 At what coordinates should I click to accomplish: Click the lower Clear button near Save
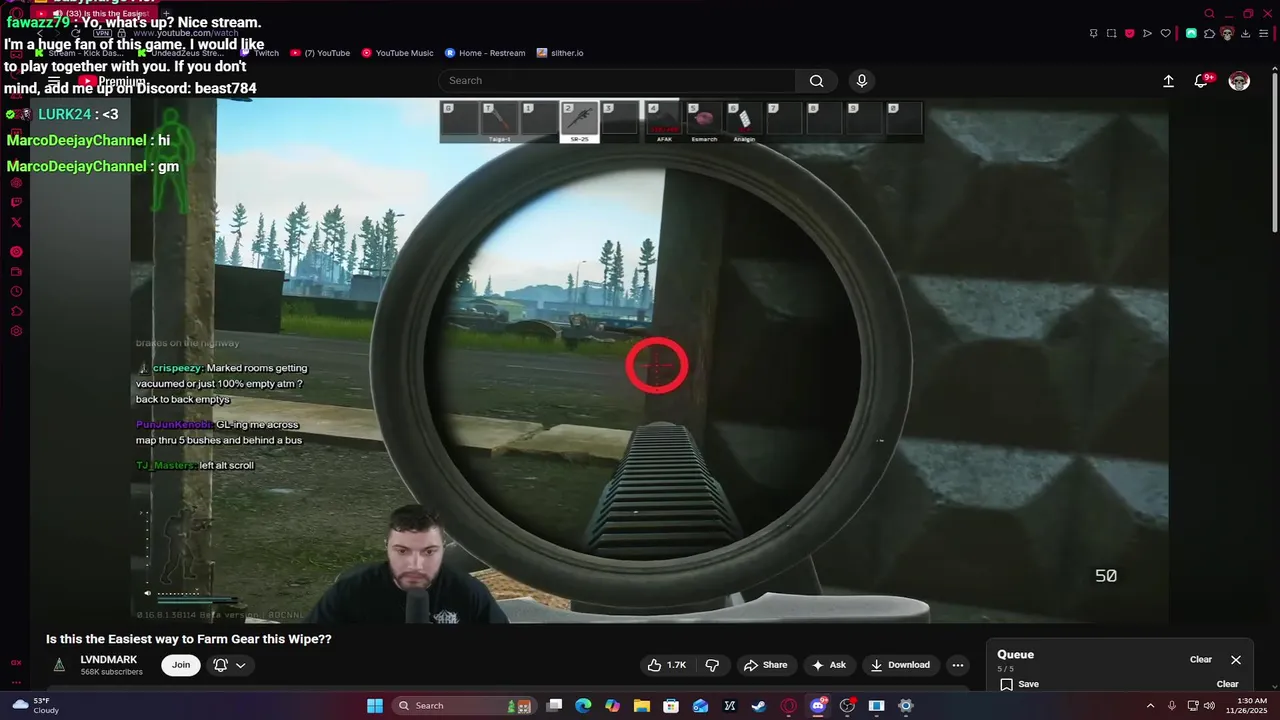[x=1227, y=684]
